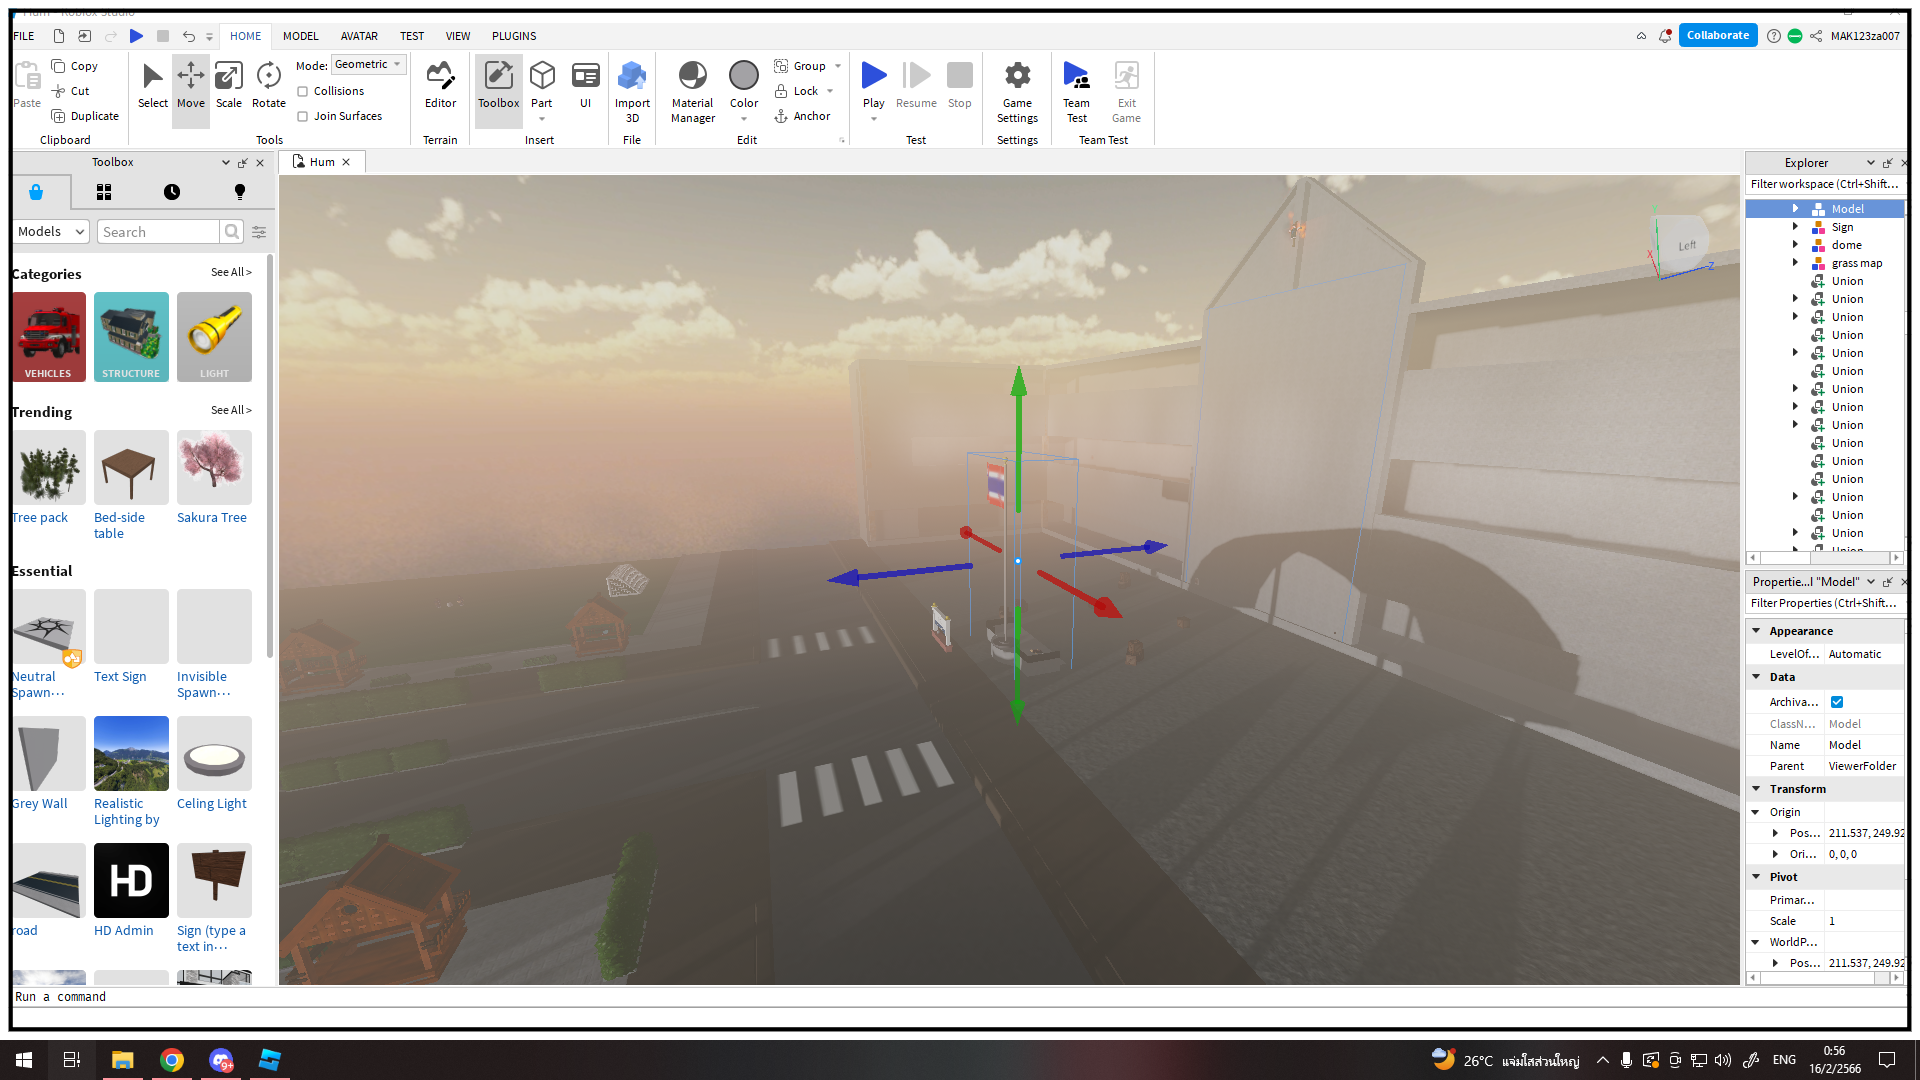This screenshot has width=1920, height=1080.
Task: Open the Group dropdown arrow
Action: click(838, 66)
